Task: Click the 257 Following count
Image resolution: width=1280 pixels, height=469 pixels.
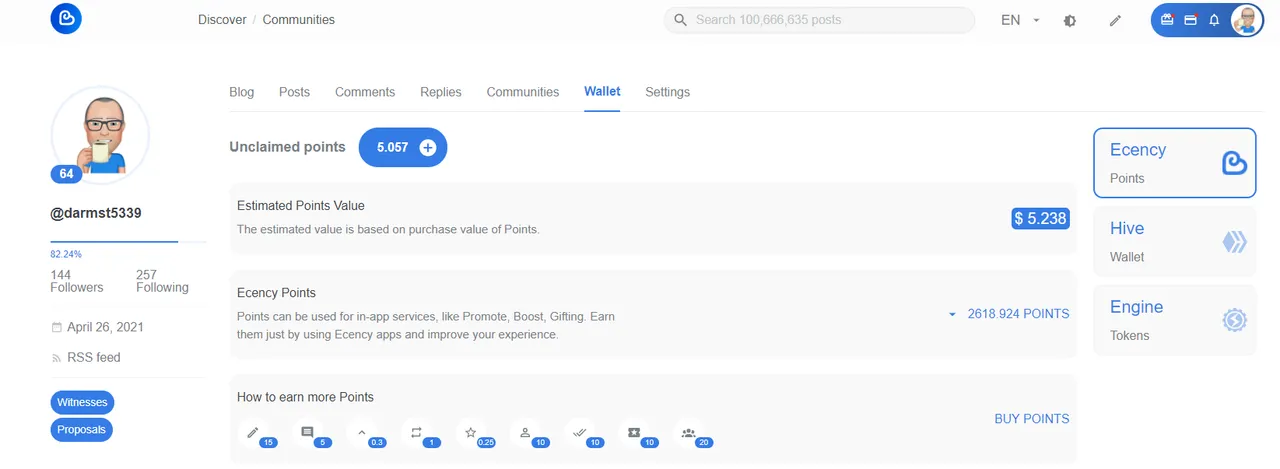Action: (x=162, y=281)
